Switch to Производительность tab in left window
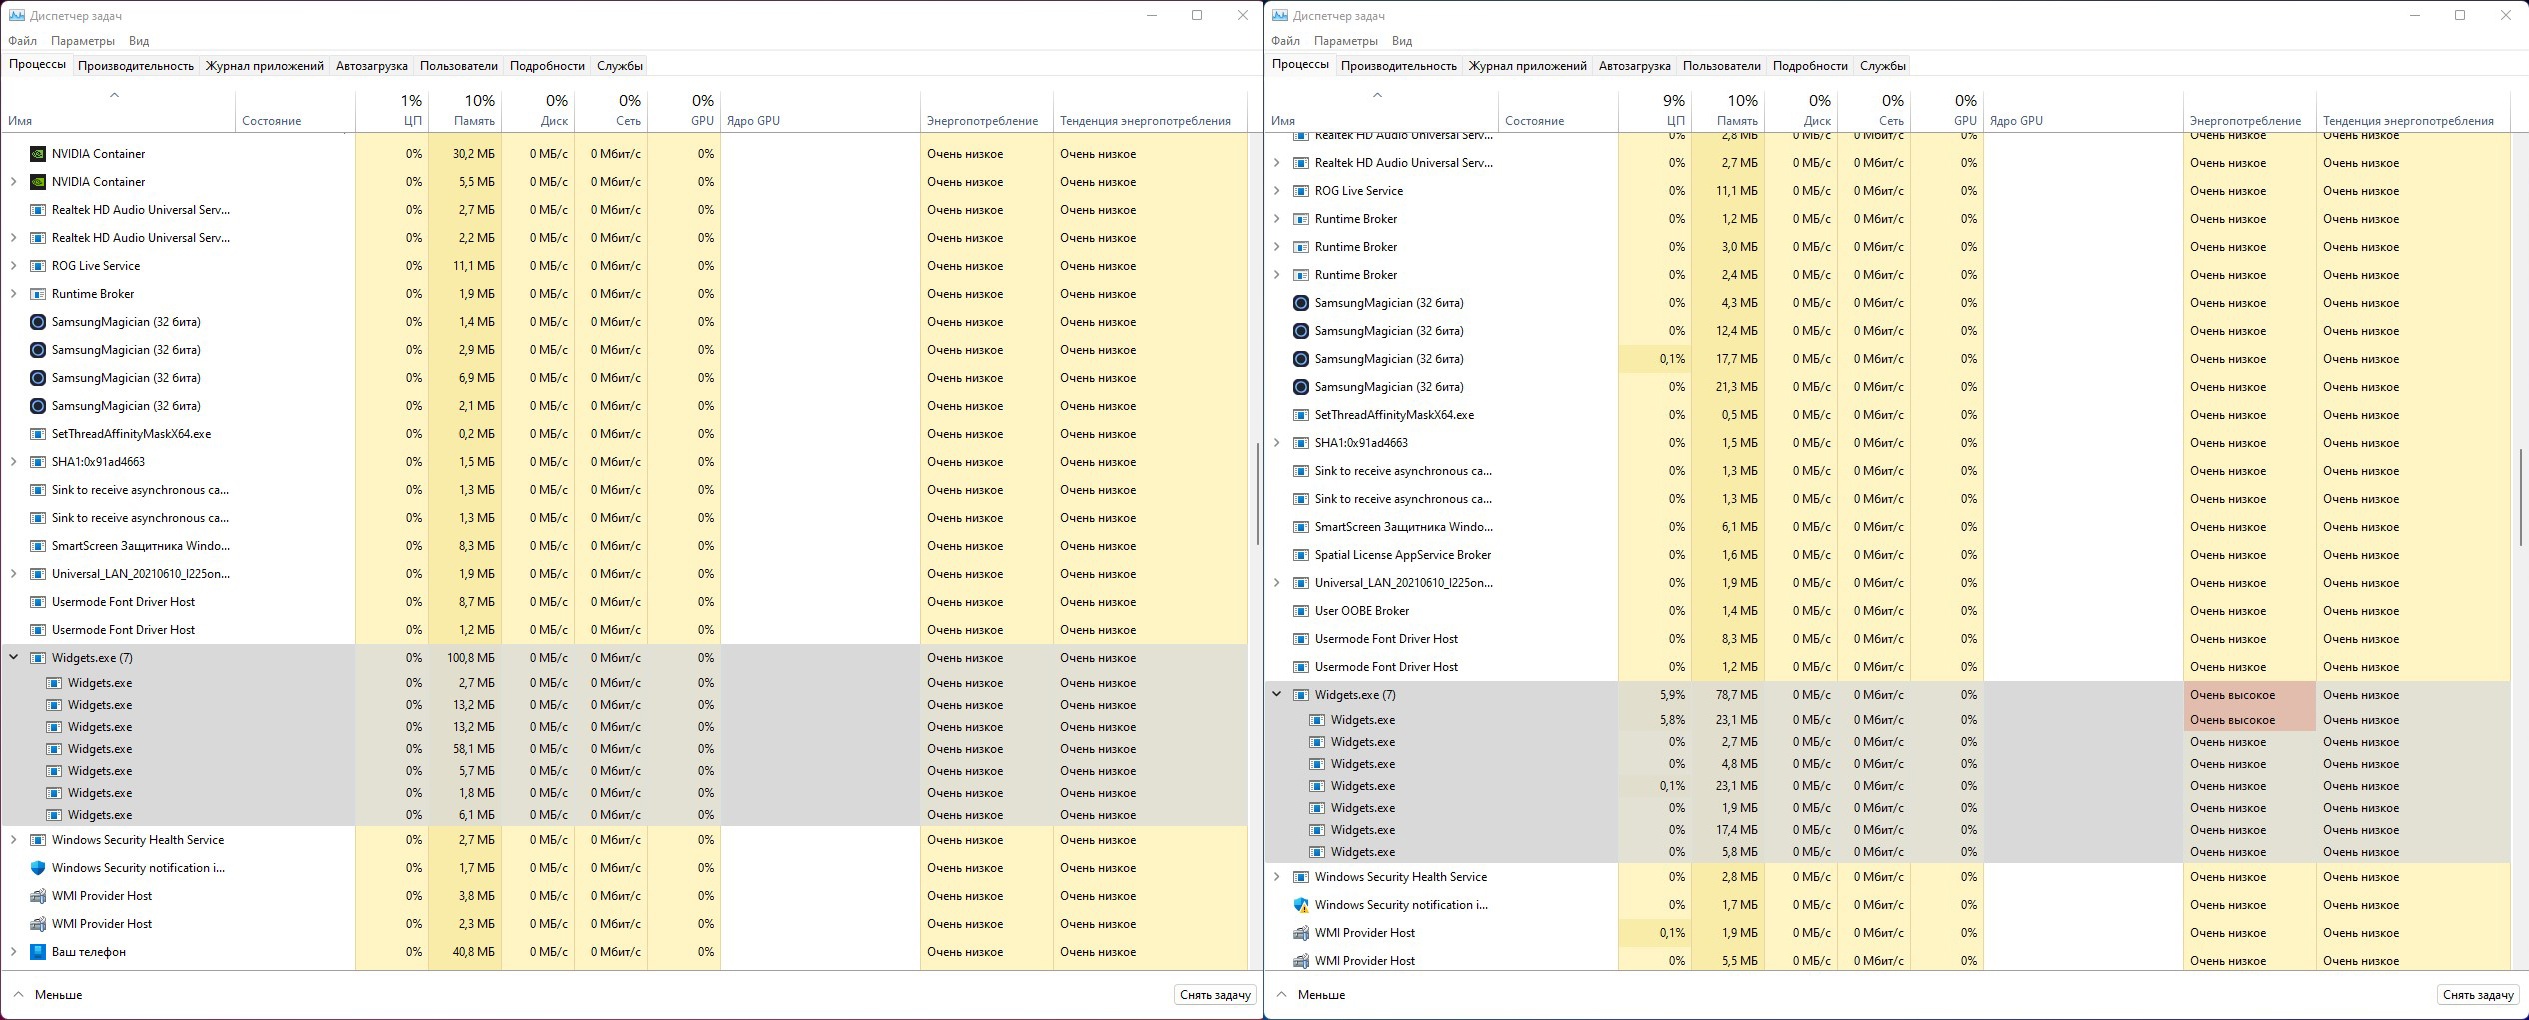Screen dimensions: 2529x1020 [x=136, y=66]
